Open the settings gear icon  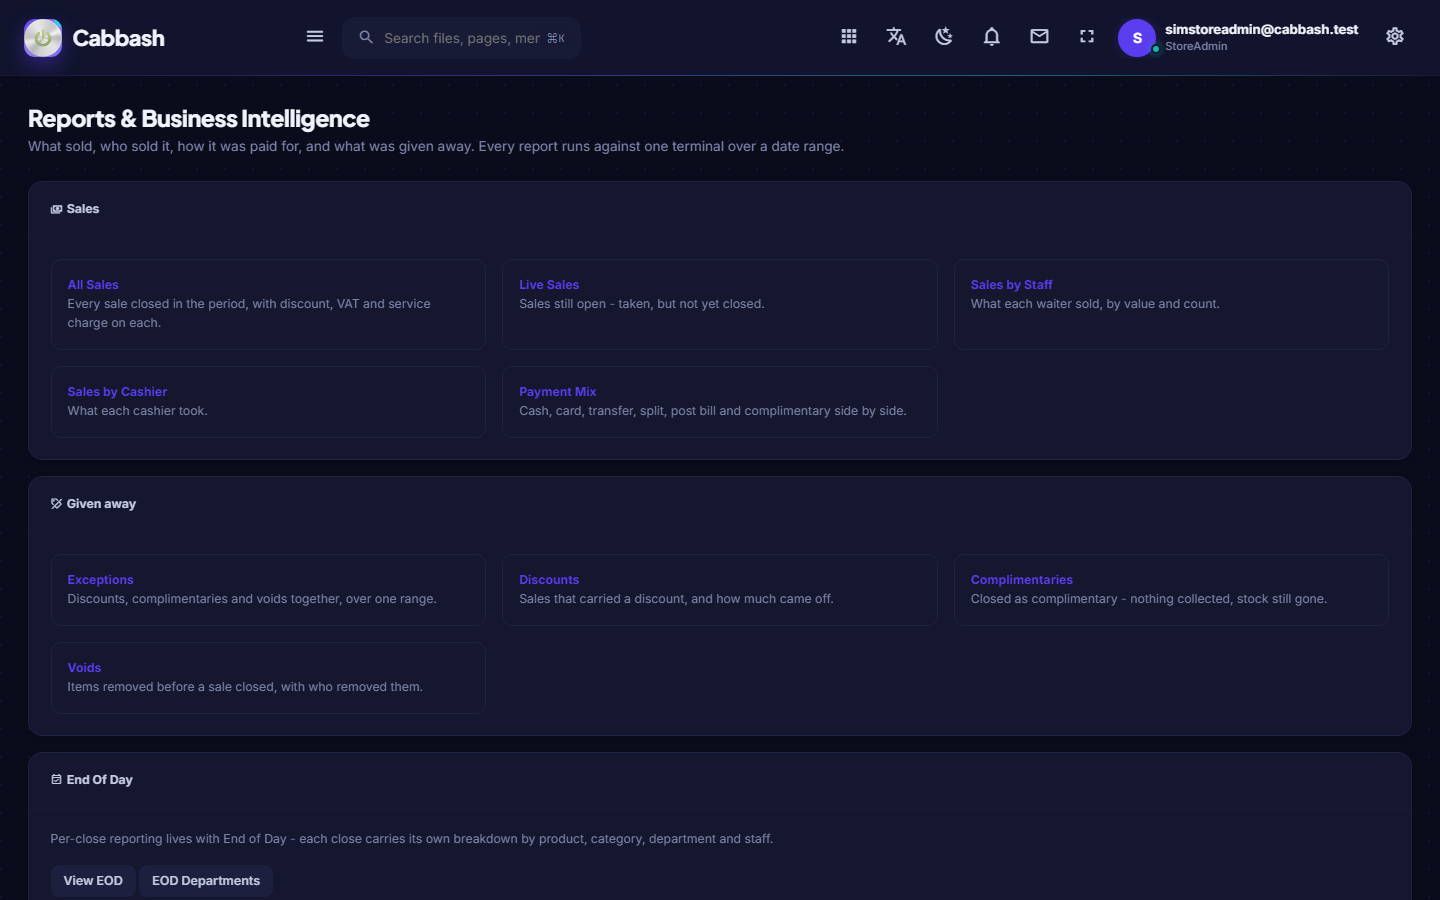1395,37
